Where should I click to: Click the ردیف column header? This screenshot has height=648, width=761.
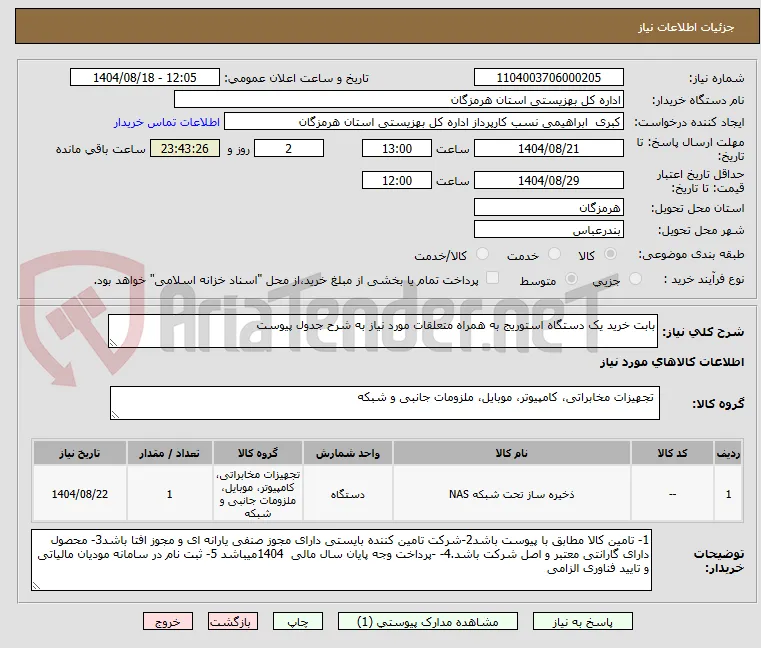(x=728, y=453)
